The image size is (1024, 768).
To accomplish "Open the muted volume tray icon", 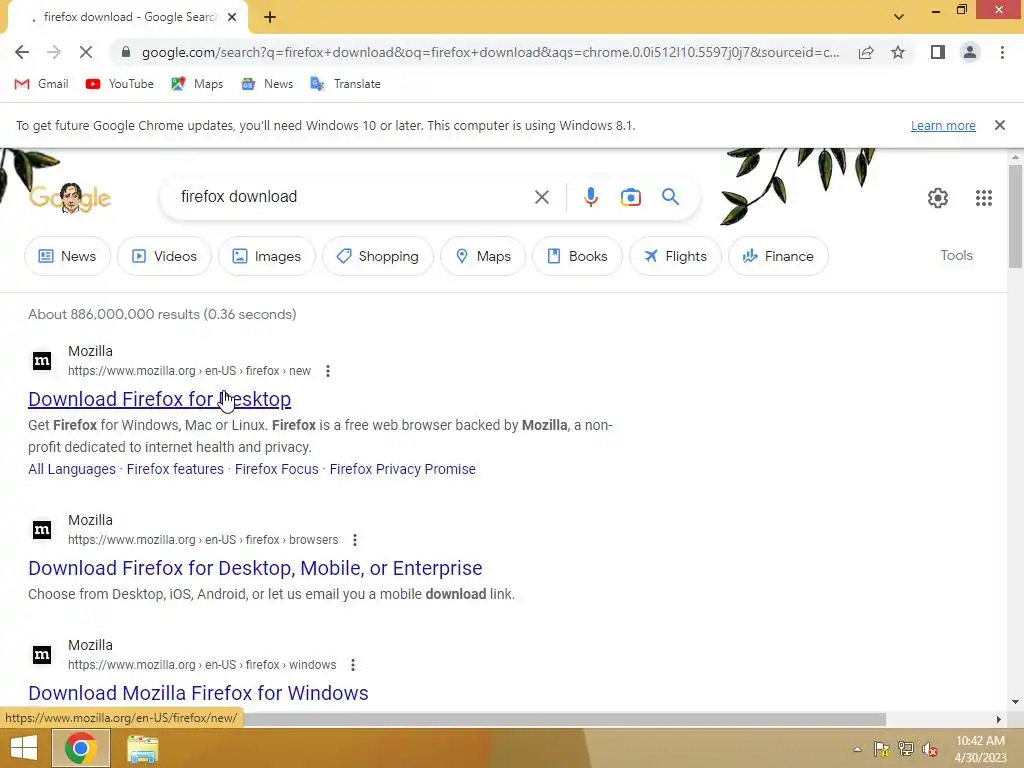I will [x=930, y=749].
